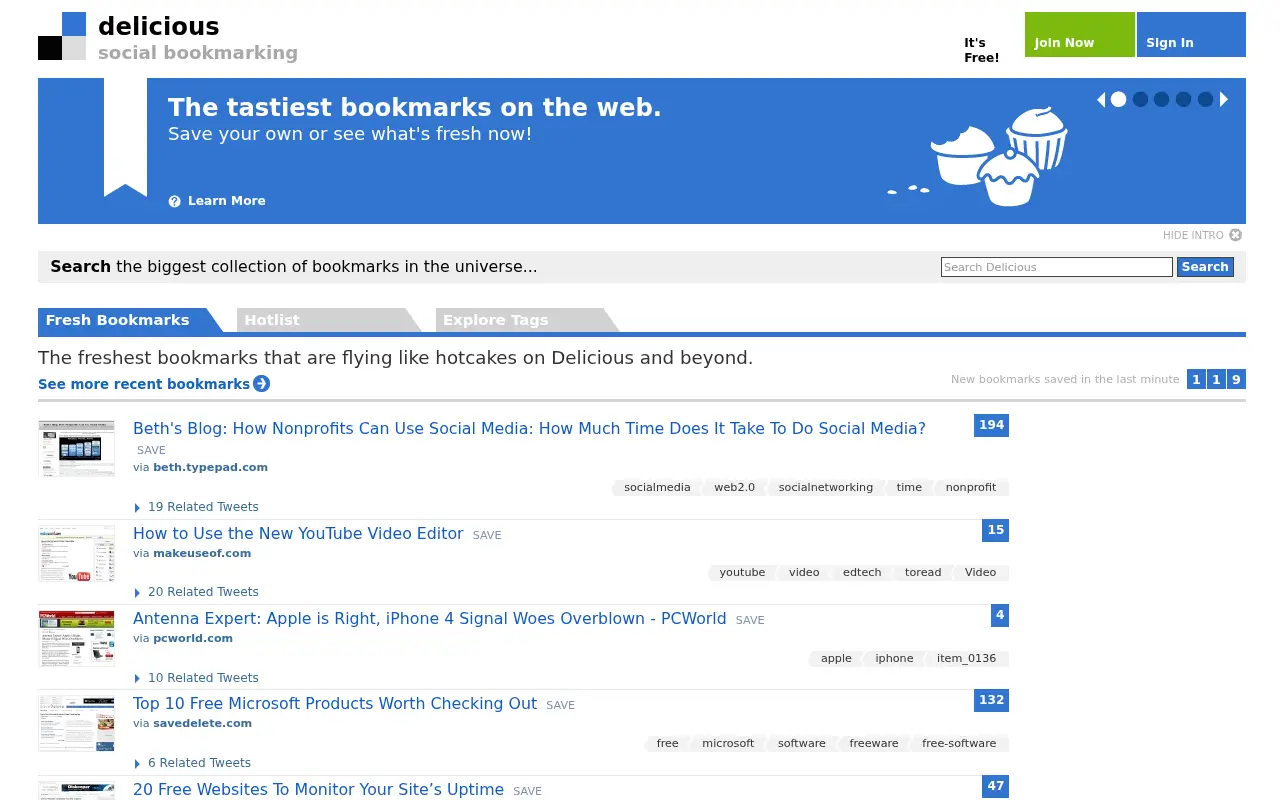Focus the Search Delicious input field

pyautogui.click(x=1057, y=267)
